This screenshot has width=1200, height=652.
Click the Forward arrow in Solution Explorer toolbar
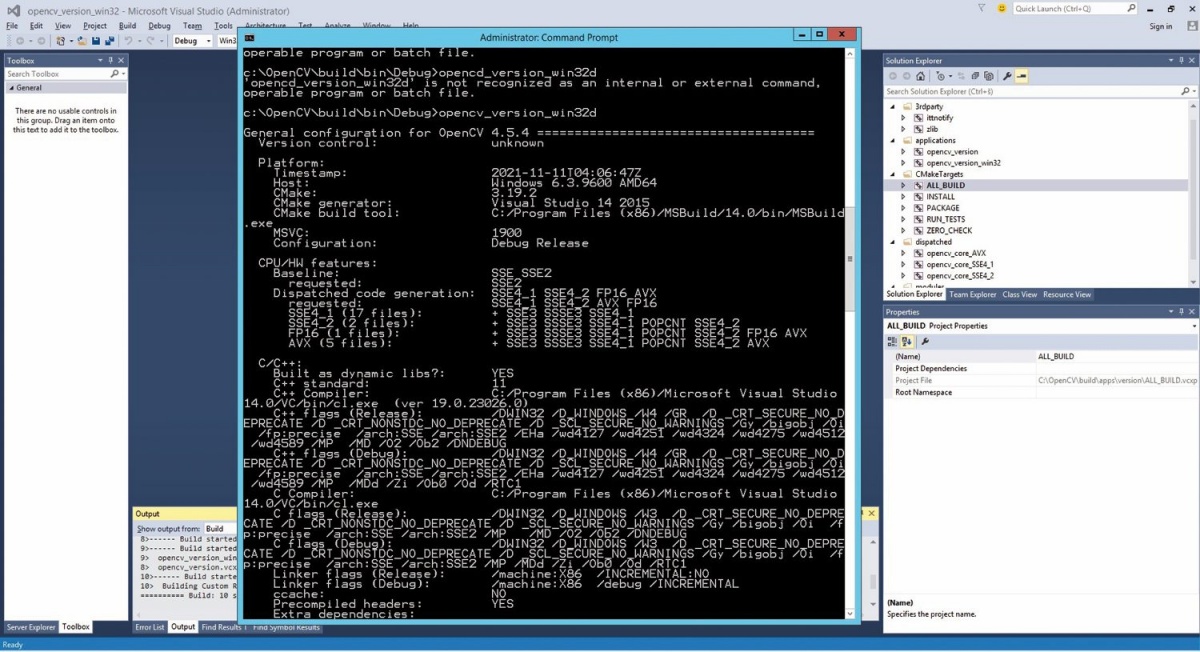tap(905, 76)
